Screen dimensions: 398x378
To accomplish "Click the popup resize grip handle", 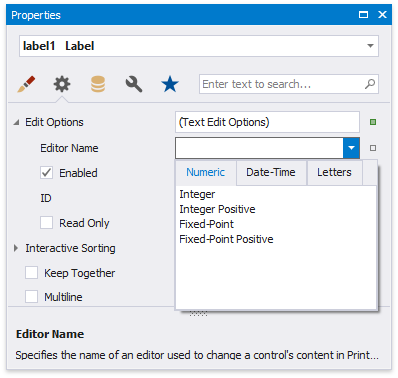I will [198, 313].
